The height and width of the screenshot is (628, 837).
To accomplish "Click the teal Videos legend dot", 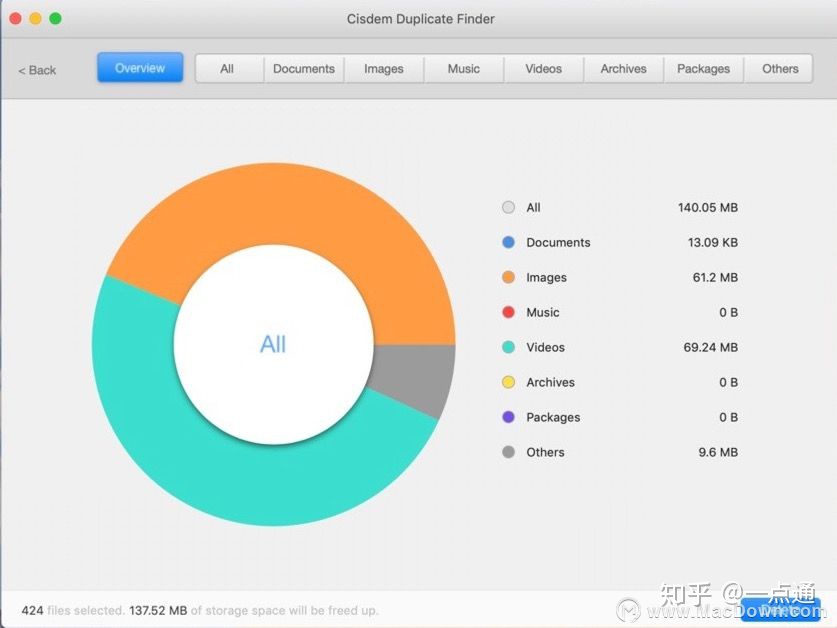I will [x=508, y=347].
